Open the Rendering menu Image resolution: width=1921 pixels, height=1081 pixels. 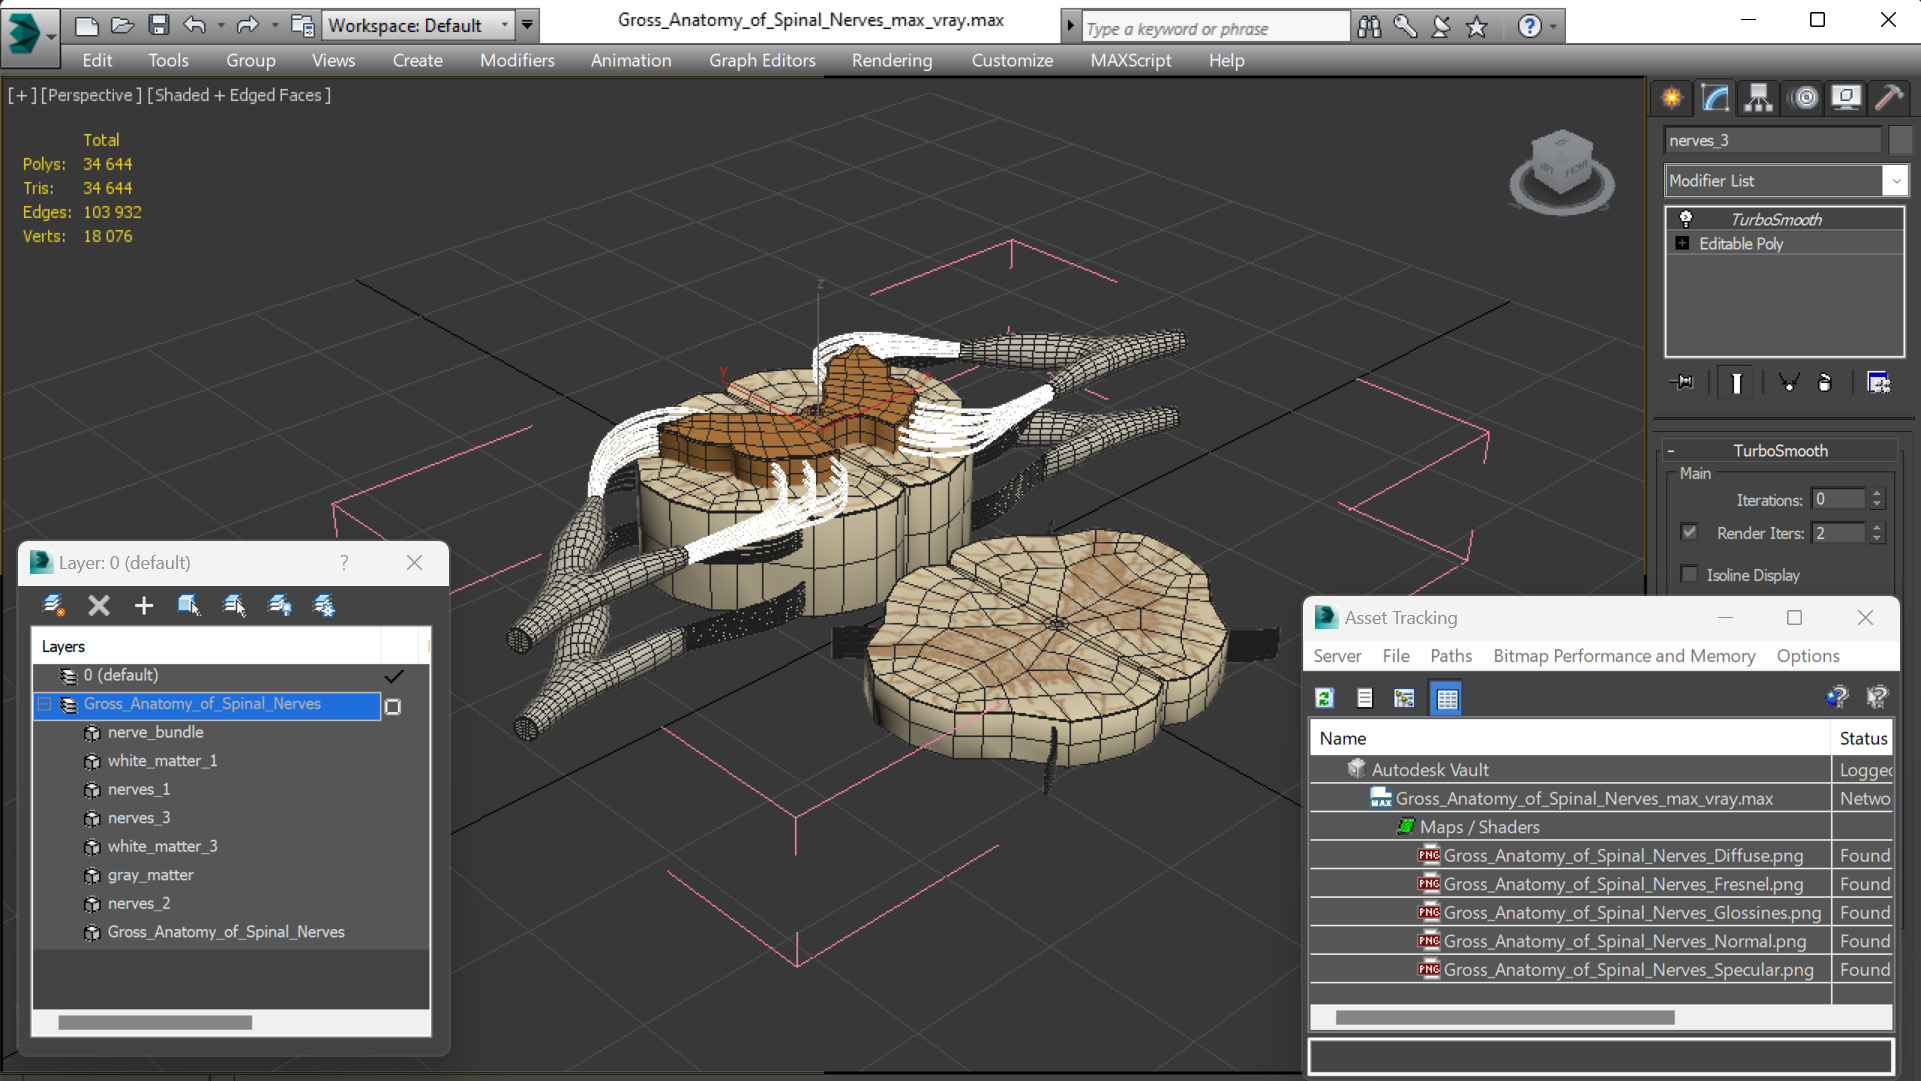point(891,60)
